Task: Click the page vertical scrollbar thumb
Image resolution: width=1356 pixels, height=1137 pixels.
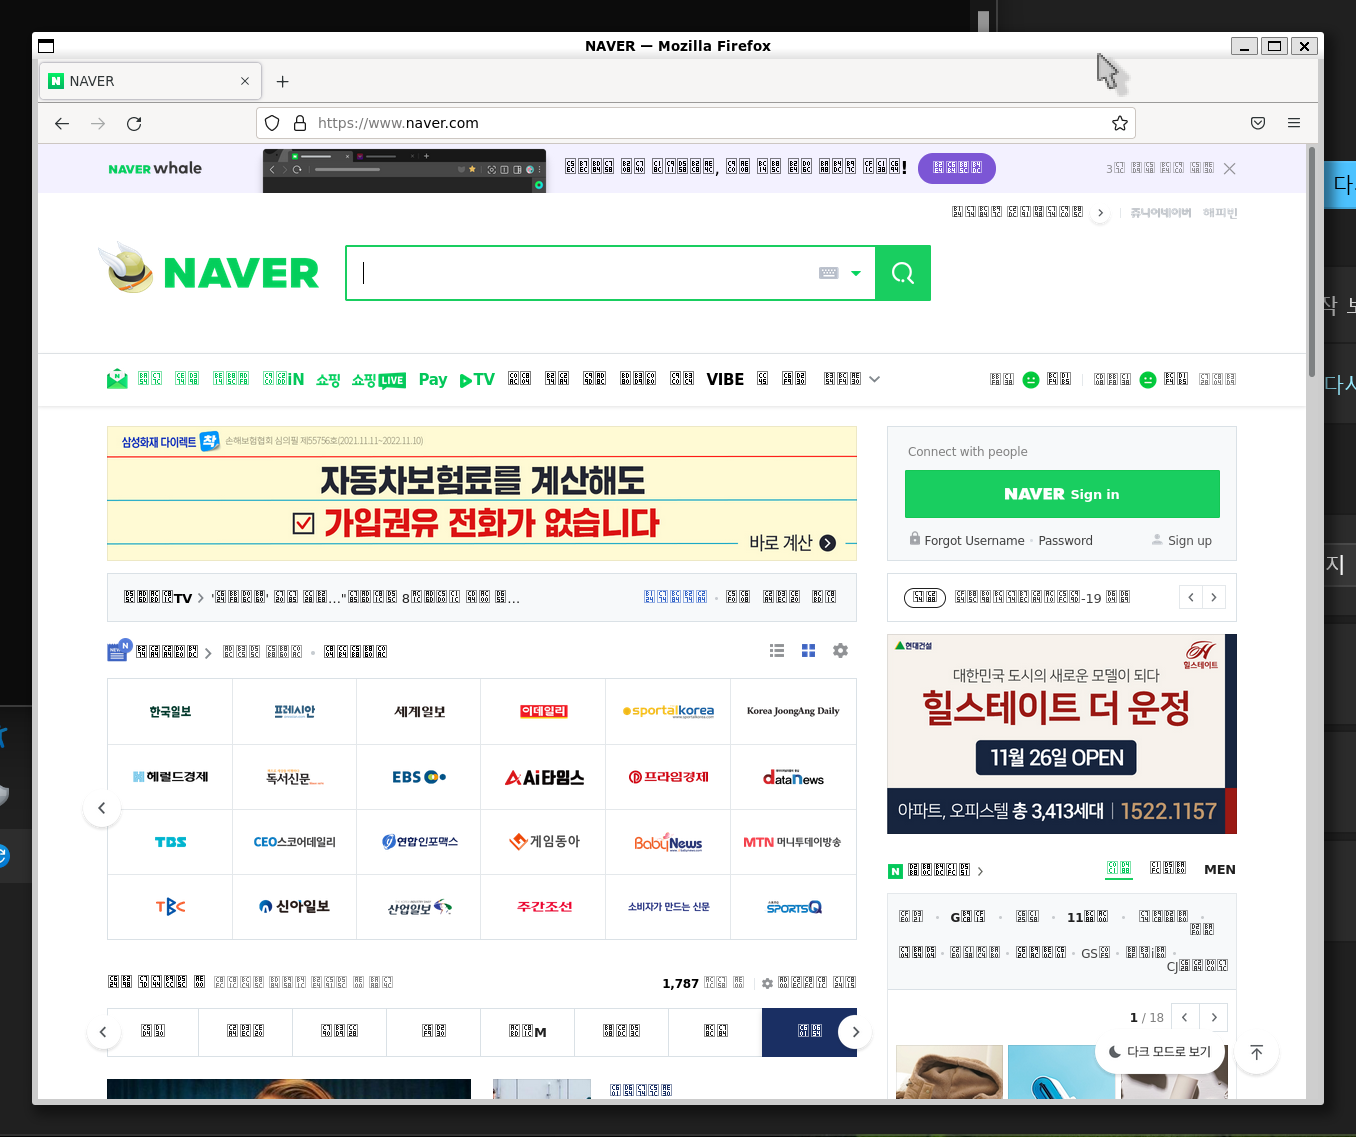Action: [1312, 262]
